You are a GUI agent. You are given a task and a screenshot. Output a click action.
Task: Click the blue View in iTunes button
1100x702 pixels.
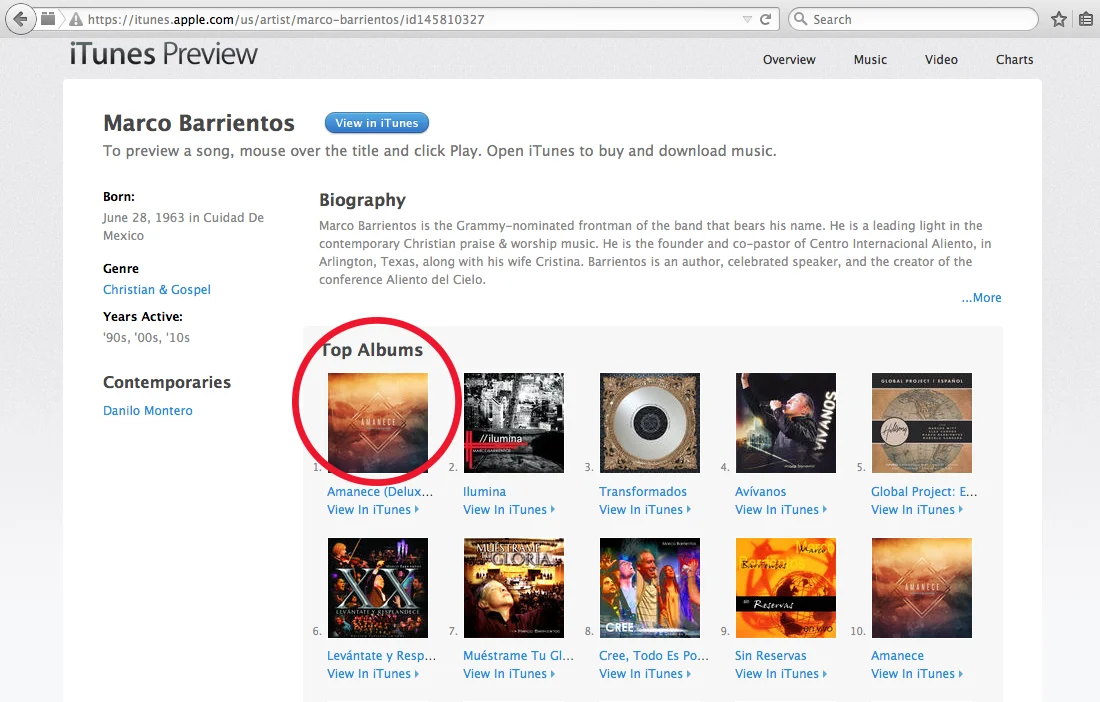click(x=377, y=123)
